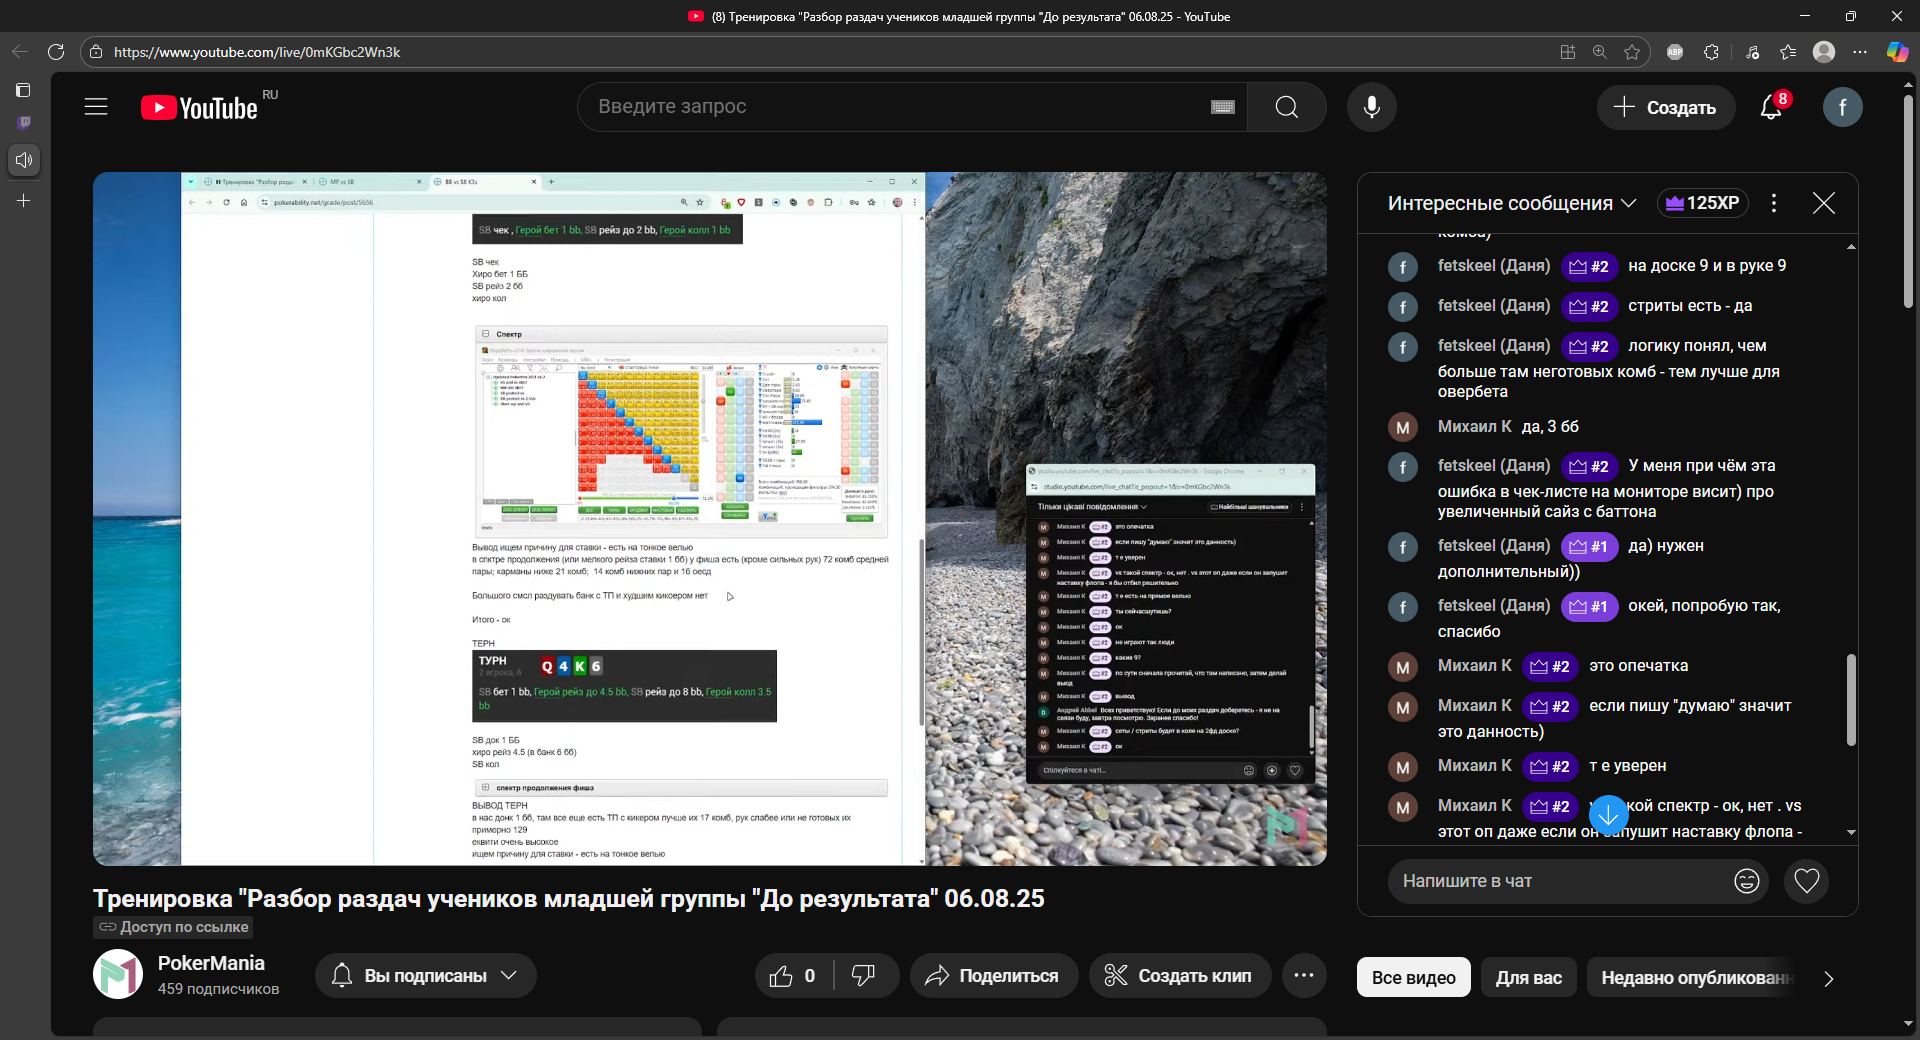The width and height of the screenshot is (1920, 1040).
Task: Add a new tab with plus
Action: click(x=24, y=201)
